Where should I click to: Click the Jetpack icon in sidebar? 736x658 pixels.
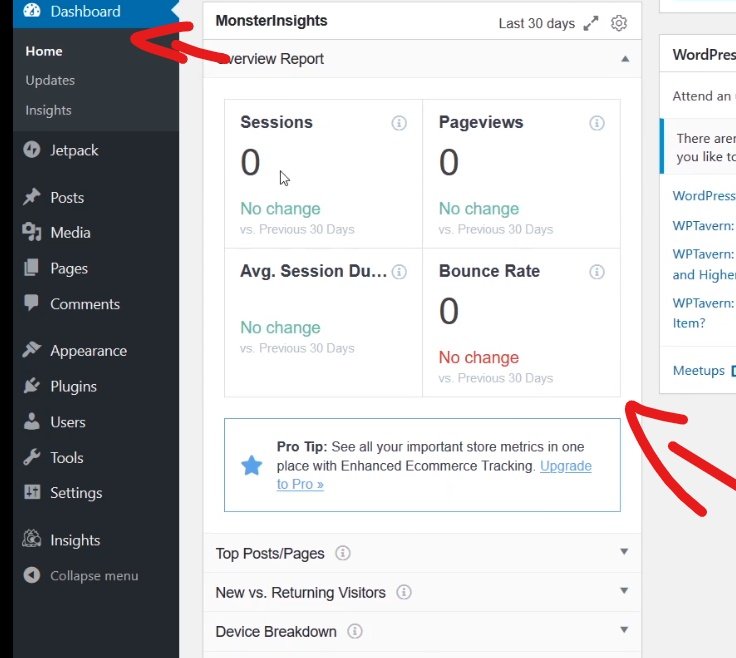32,150
